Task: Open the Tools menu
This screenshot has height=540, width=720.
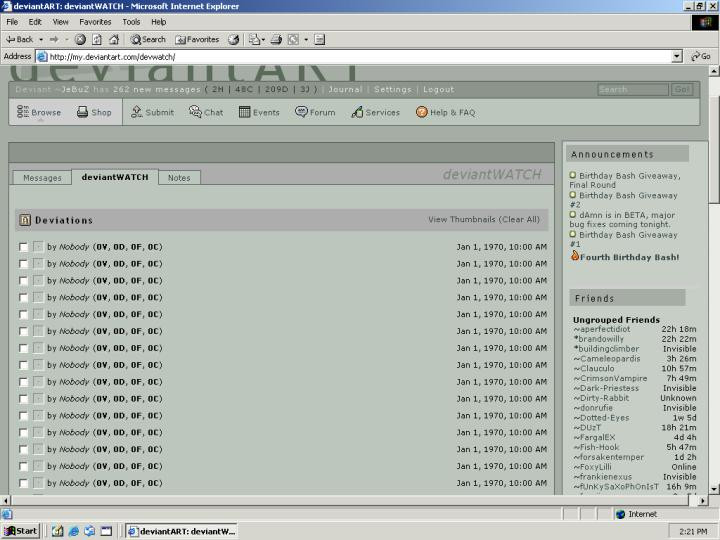Action: [131, 22]
